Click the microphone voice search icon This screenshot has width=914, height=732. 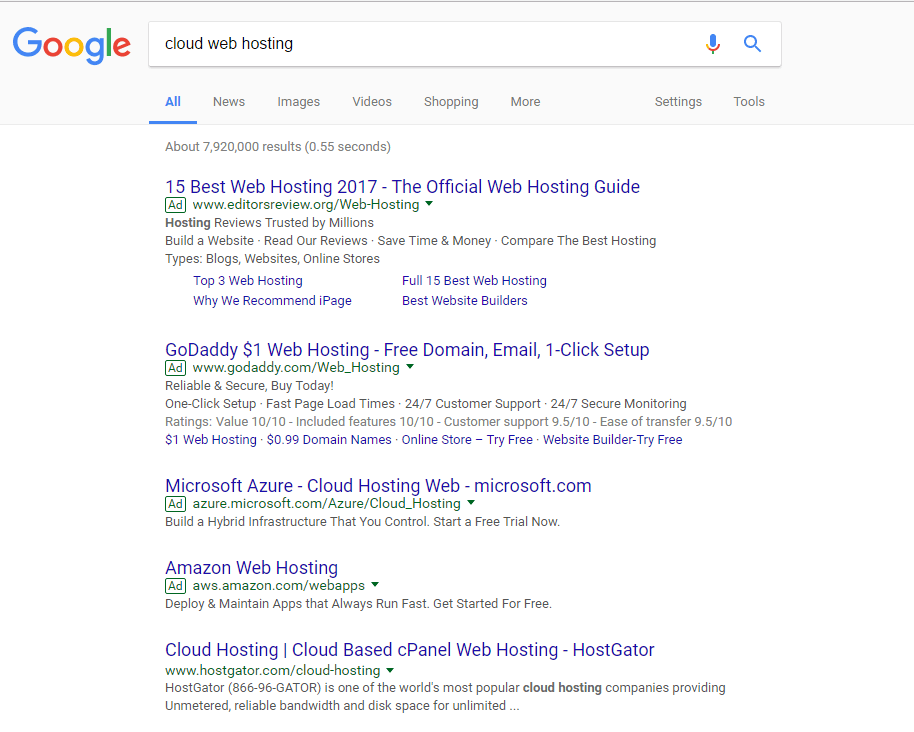tap(712, 44)
